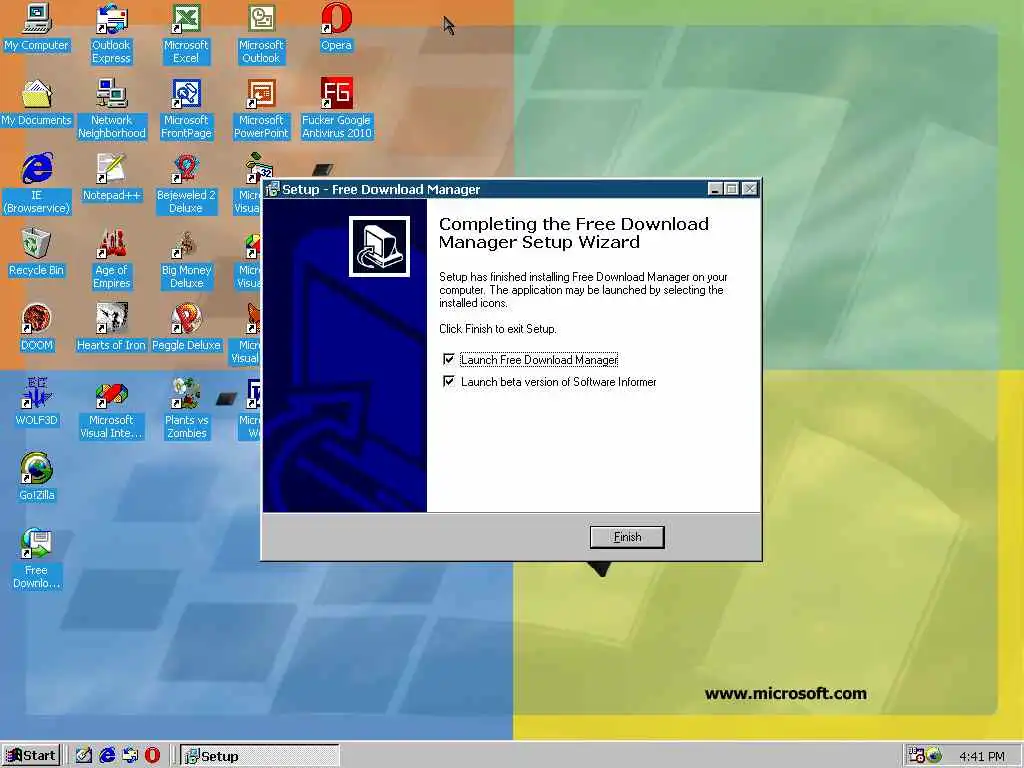Click the globe icon in system tray

pyautogui.click(x=934, y=756)
